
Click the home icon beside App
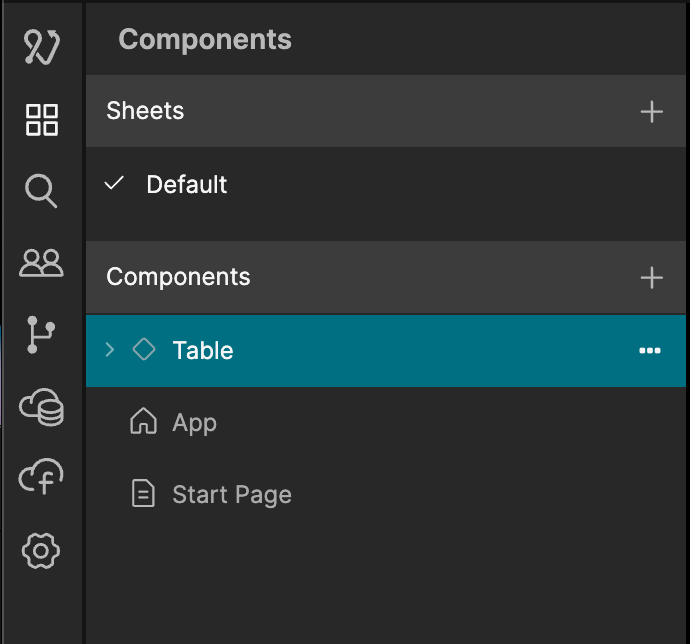(144, 423)
